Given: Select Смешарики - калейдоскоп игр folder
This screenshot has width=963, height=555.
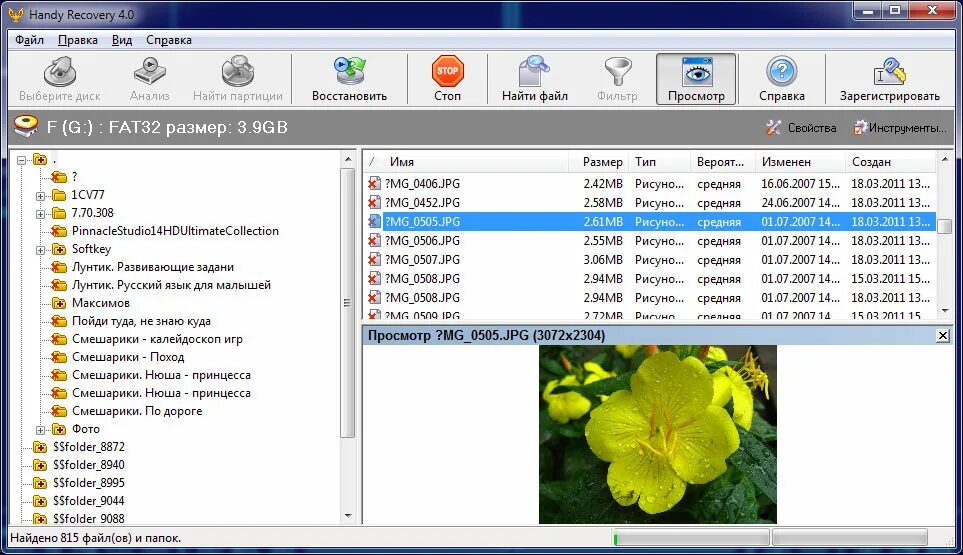Looking at the screenshot, I should (157, 339).
